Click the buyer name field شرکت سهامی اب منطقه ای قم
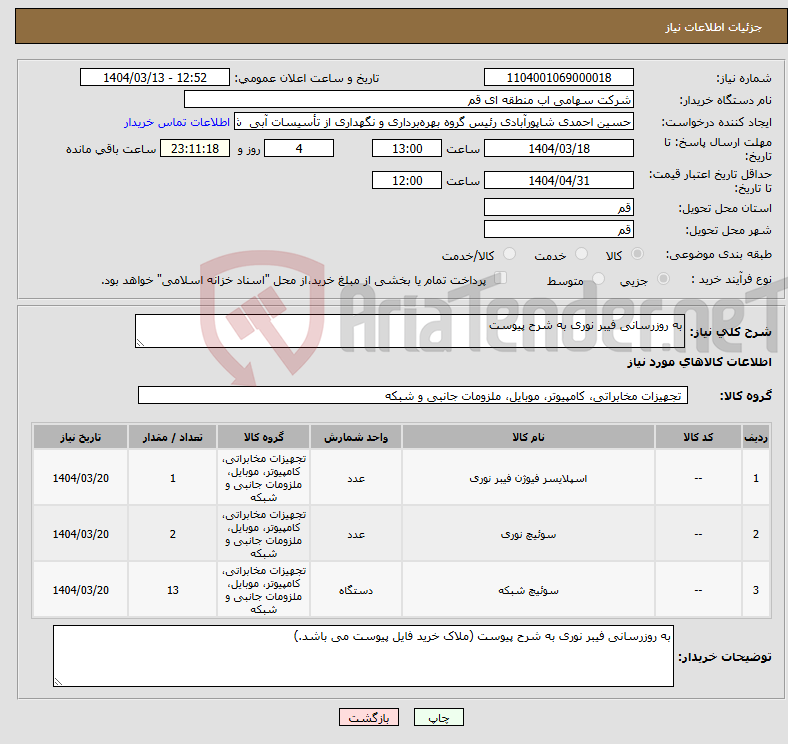 click(409, 100)
